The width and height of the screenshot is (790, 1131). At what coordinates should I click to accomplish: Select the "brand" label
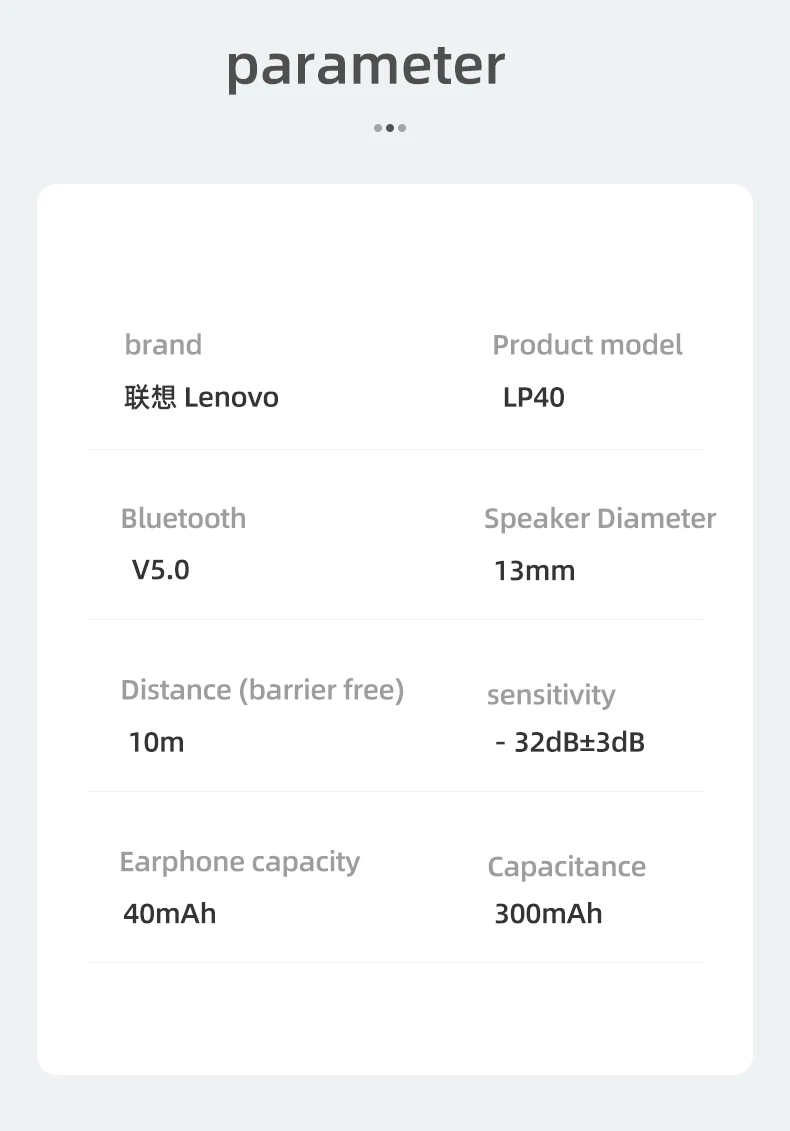[x=163, y=345]
